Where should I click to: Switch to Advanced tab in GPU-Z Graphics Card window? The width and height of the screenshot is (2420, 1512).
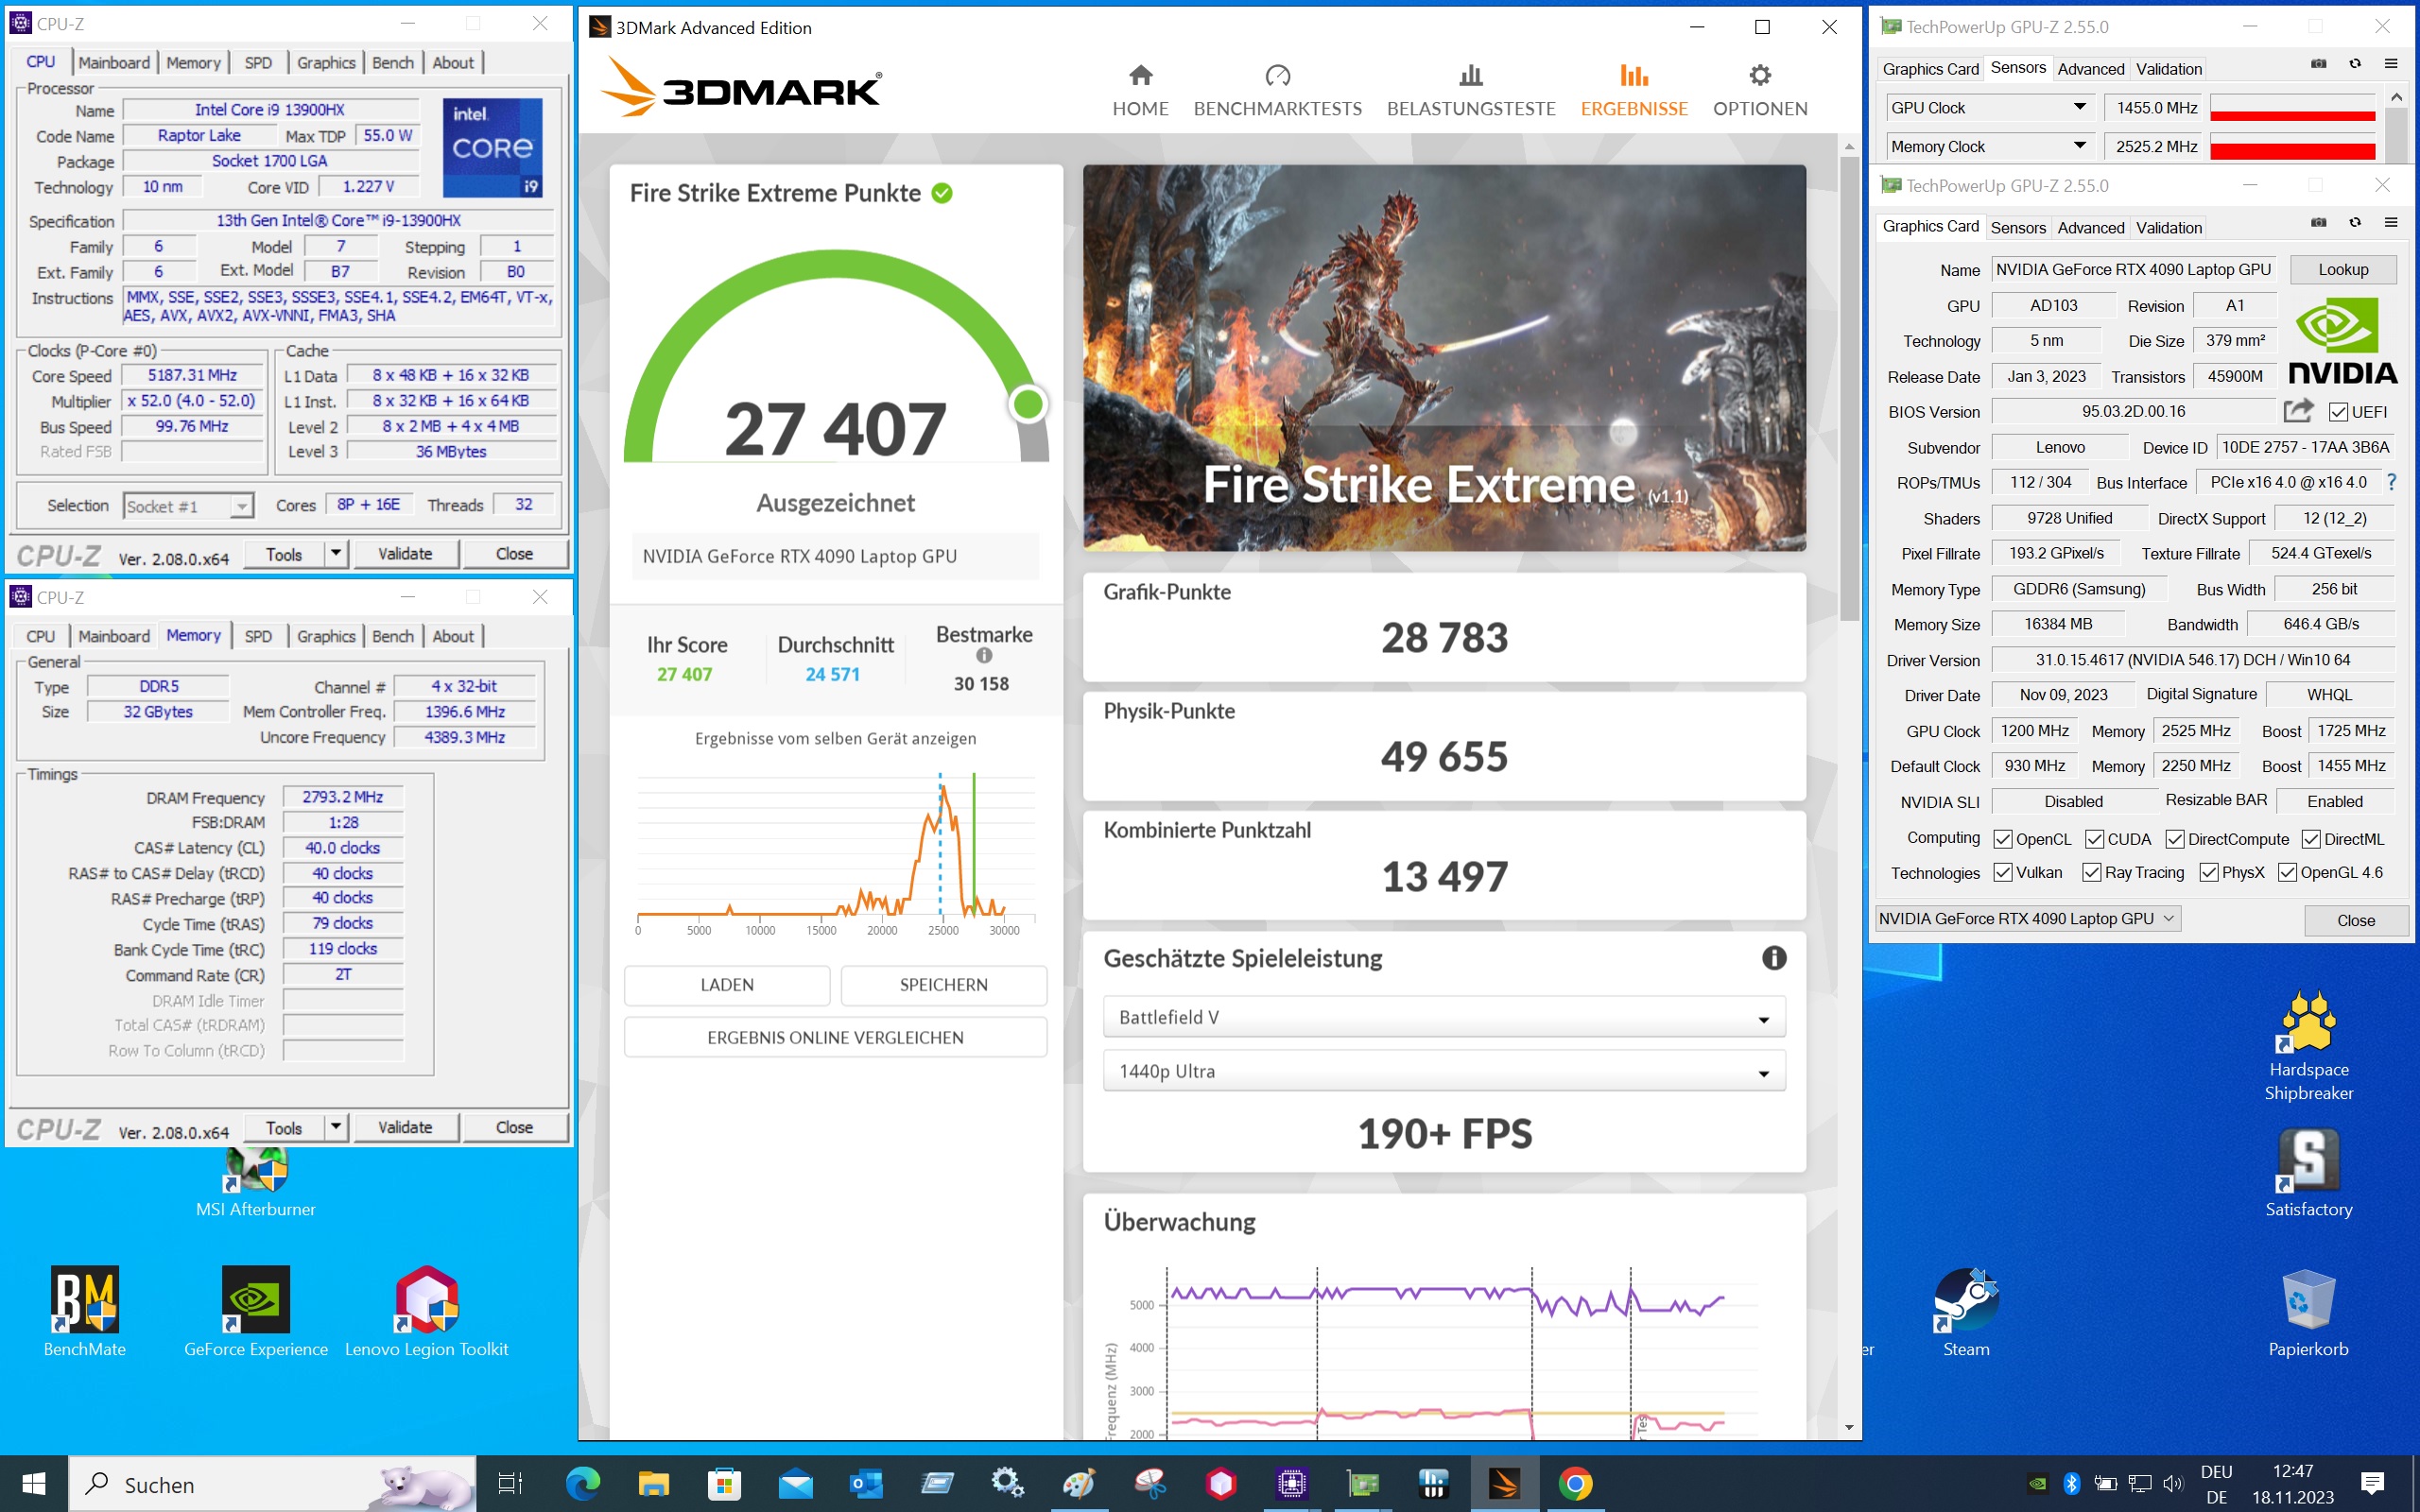pyautogui.click(x=2090, y=227)
